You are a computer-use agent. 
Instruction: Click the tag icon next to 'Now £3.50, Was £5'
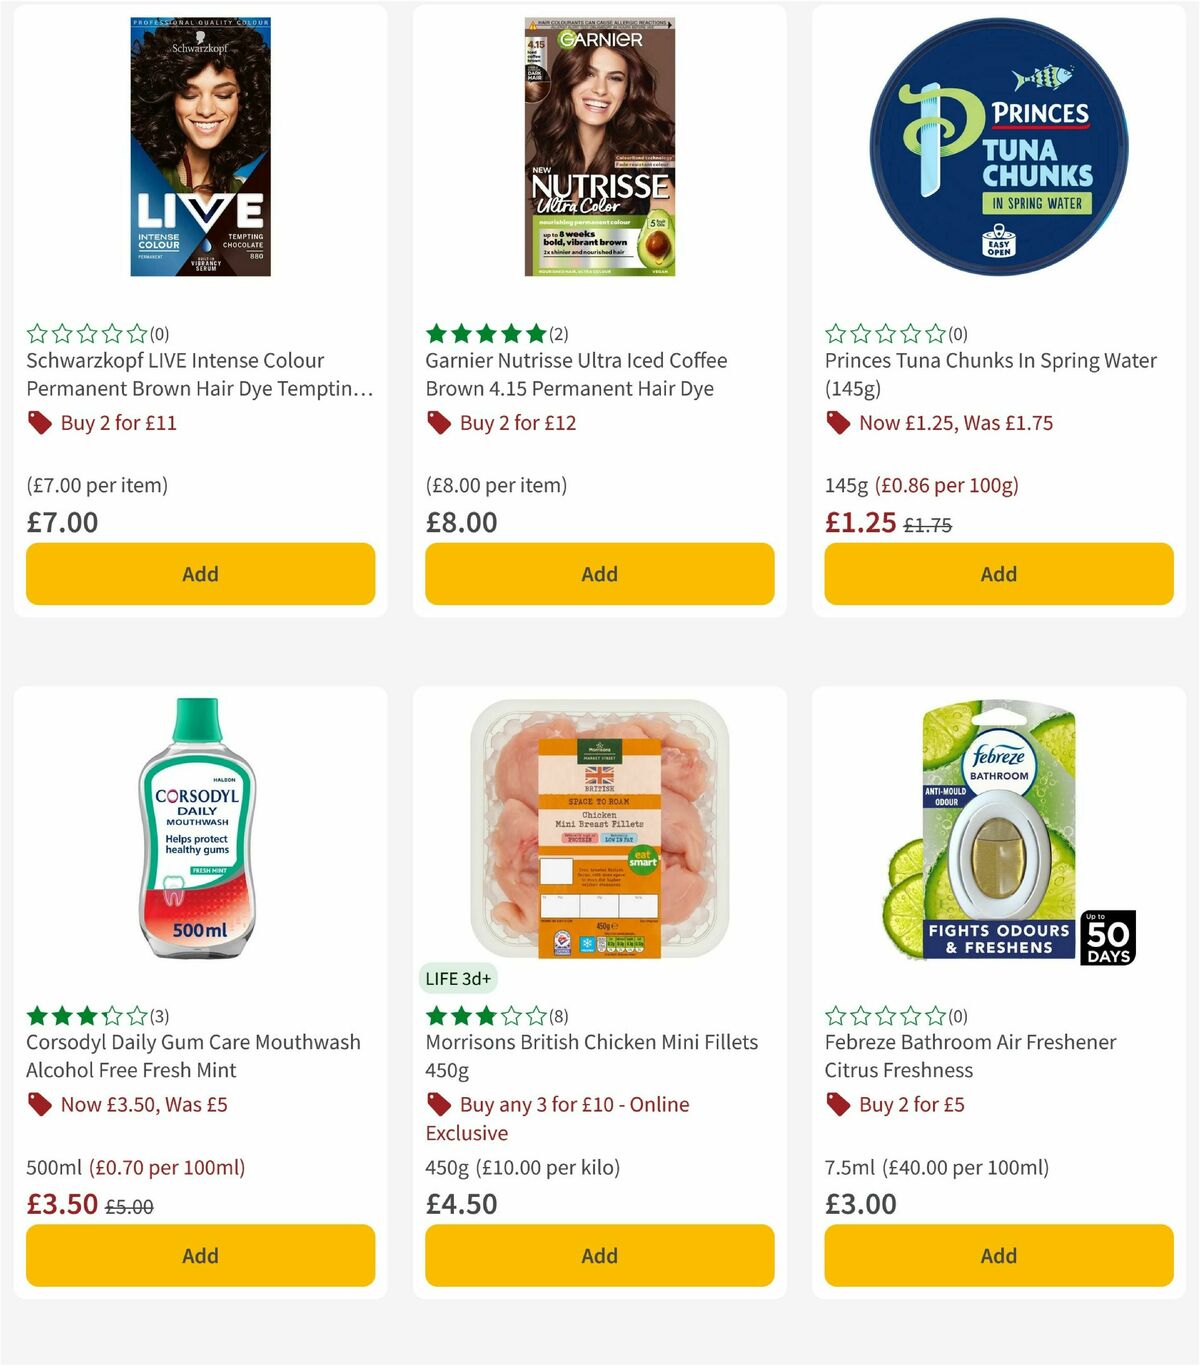[x=40, y=1105]
